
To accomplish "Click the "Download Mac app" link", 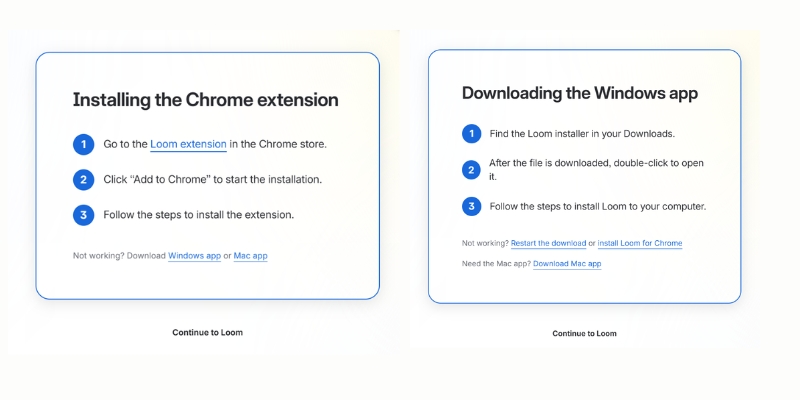I will tap(567, 264).
